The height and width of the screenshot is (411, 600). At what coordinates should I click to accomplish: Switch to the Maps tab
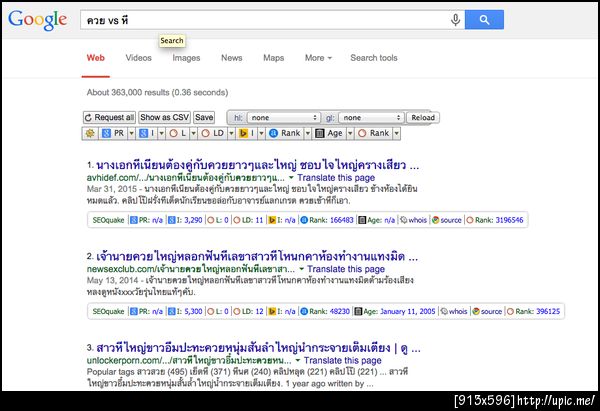tap(274, 58)
